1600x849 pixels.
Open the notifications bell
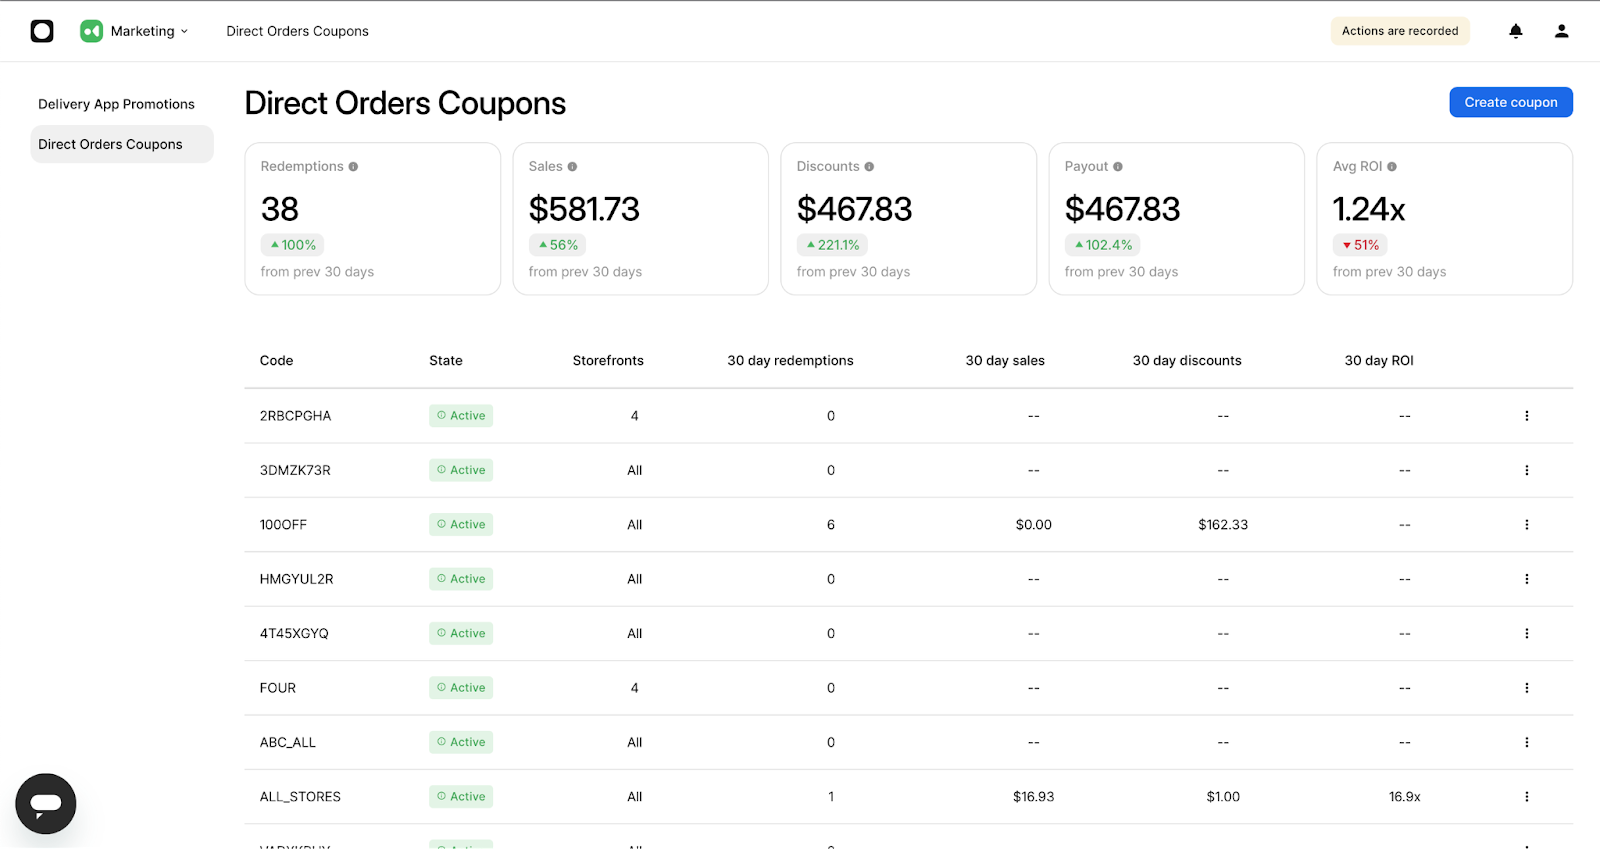click(x=1516, y=31)
